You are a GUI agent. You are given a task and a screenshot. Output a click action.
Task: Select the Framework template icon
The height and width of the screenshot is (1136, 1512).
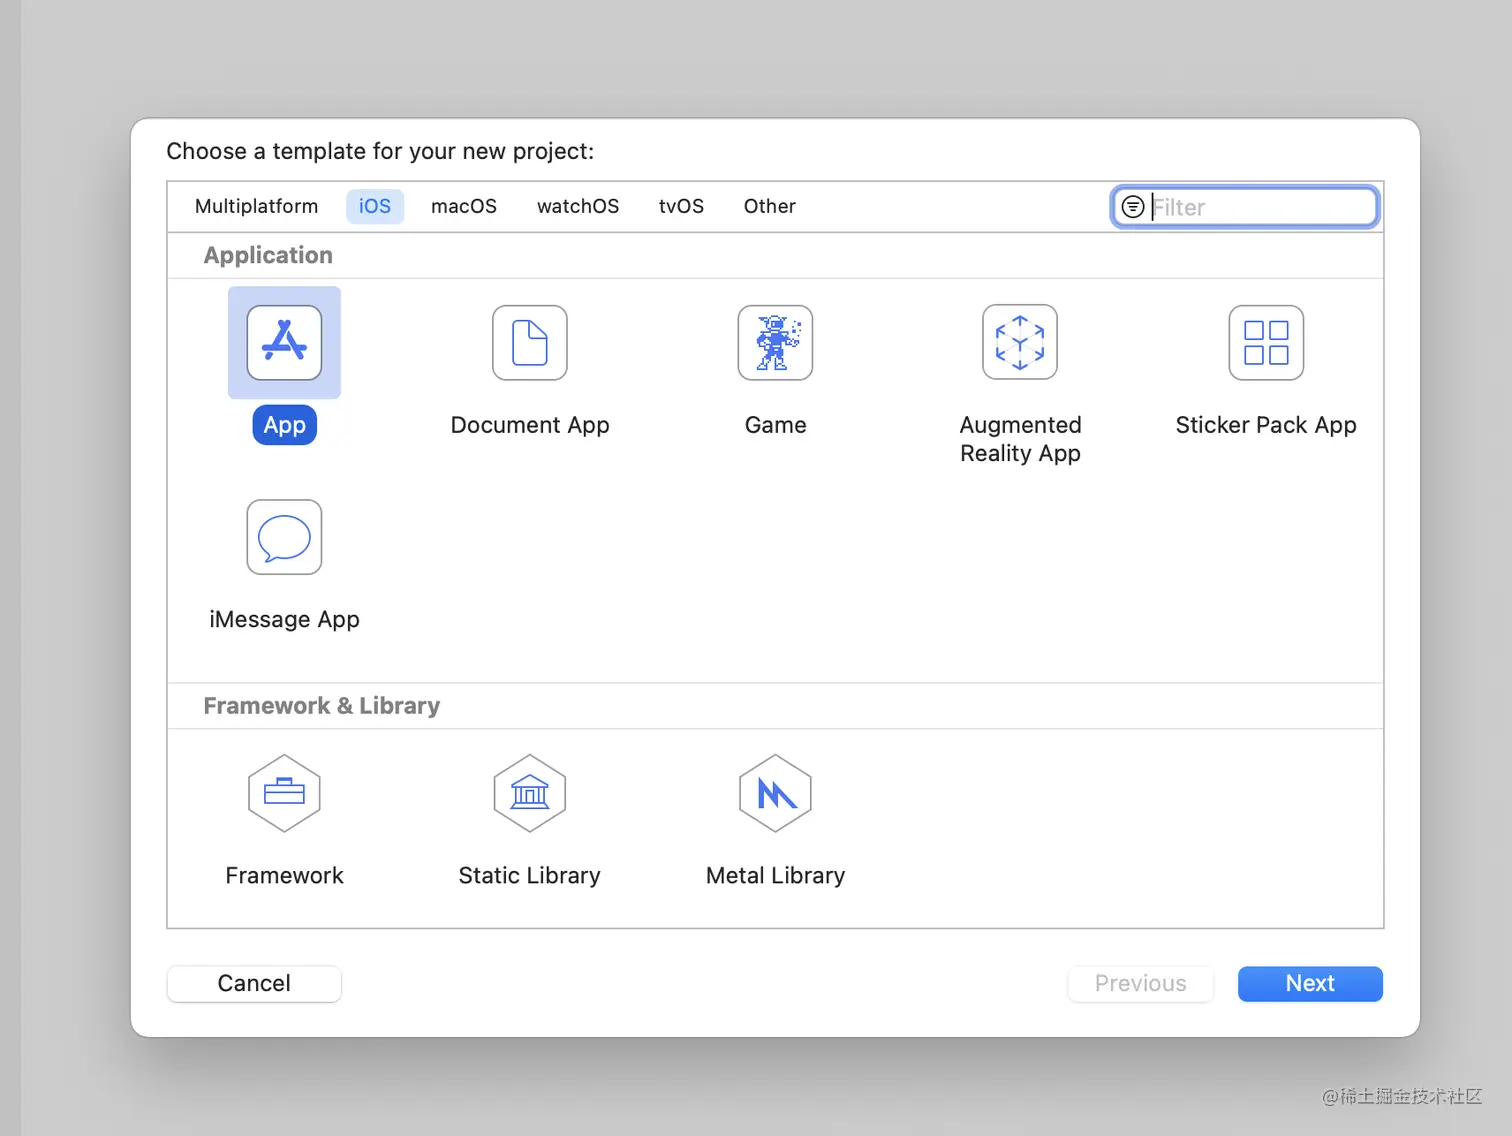click(284, 793)
